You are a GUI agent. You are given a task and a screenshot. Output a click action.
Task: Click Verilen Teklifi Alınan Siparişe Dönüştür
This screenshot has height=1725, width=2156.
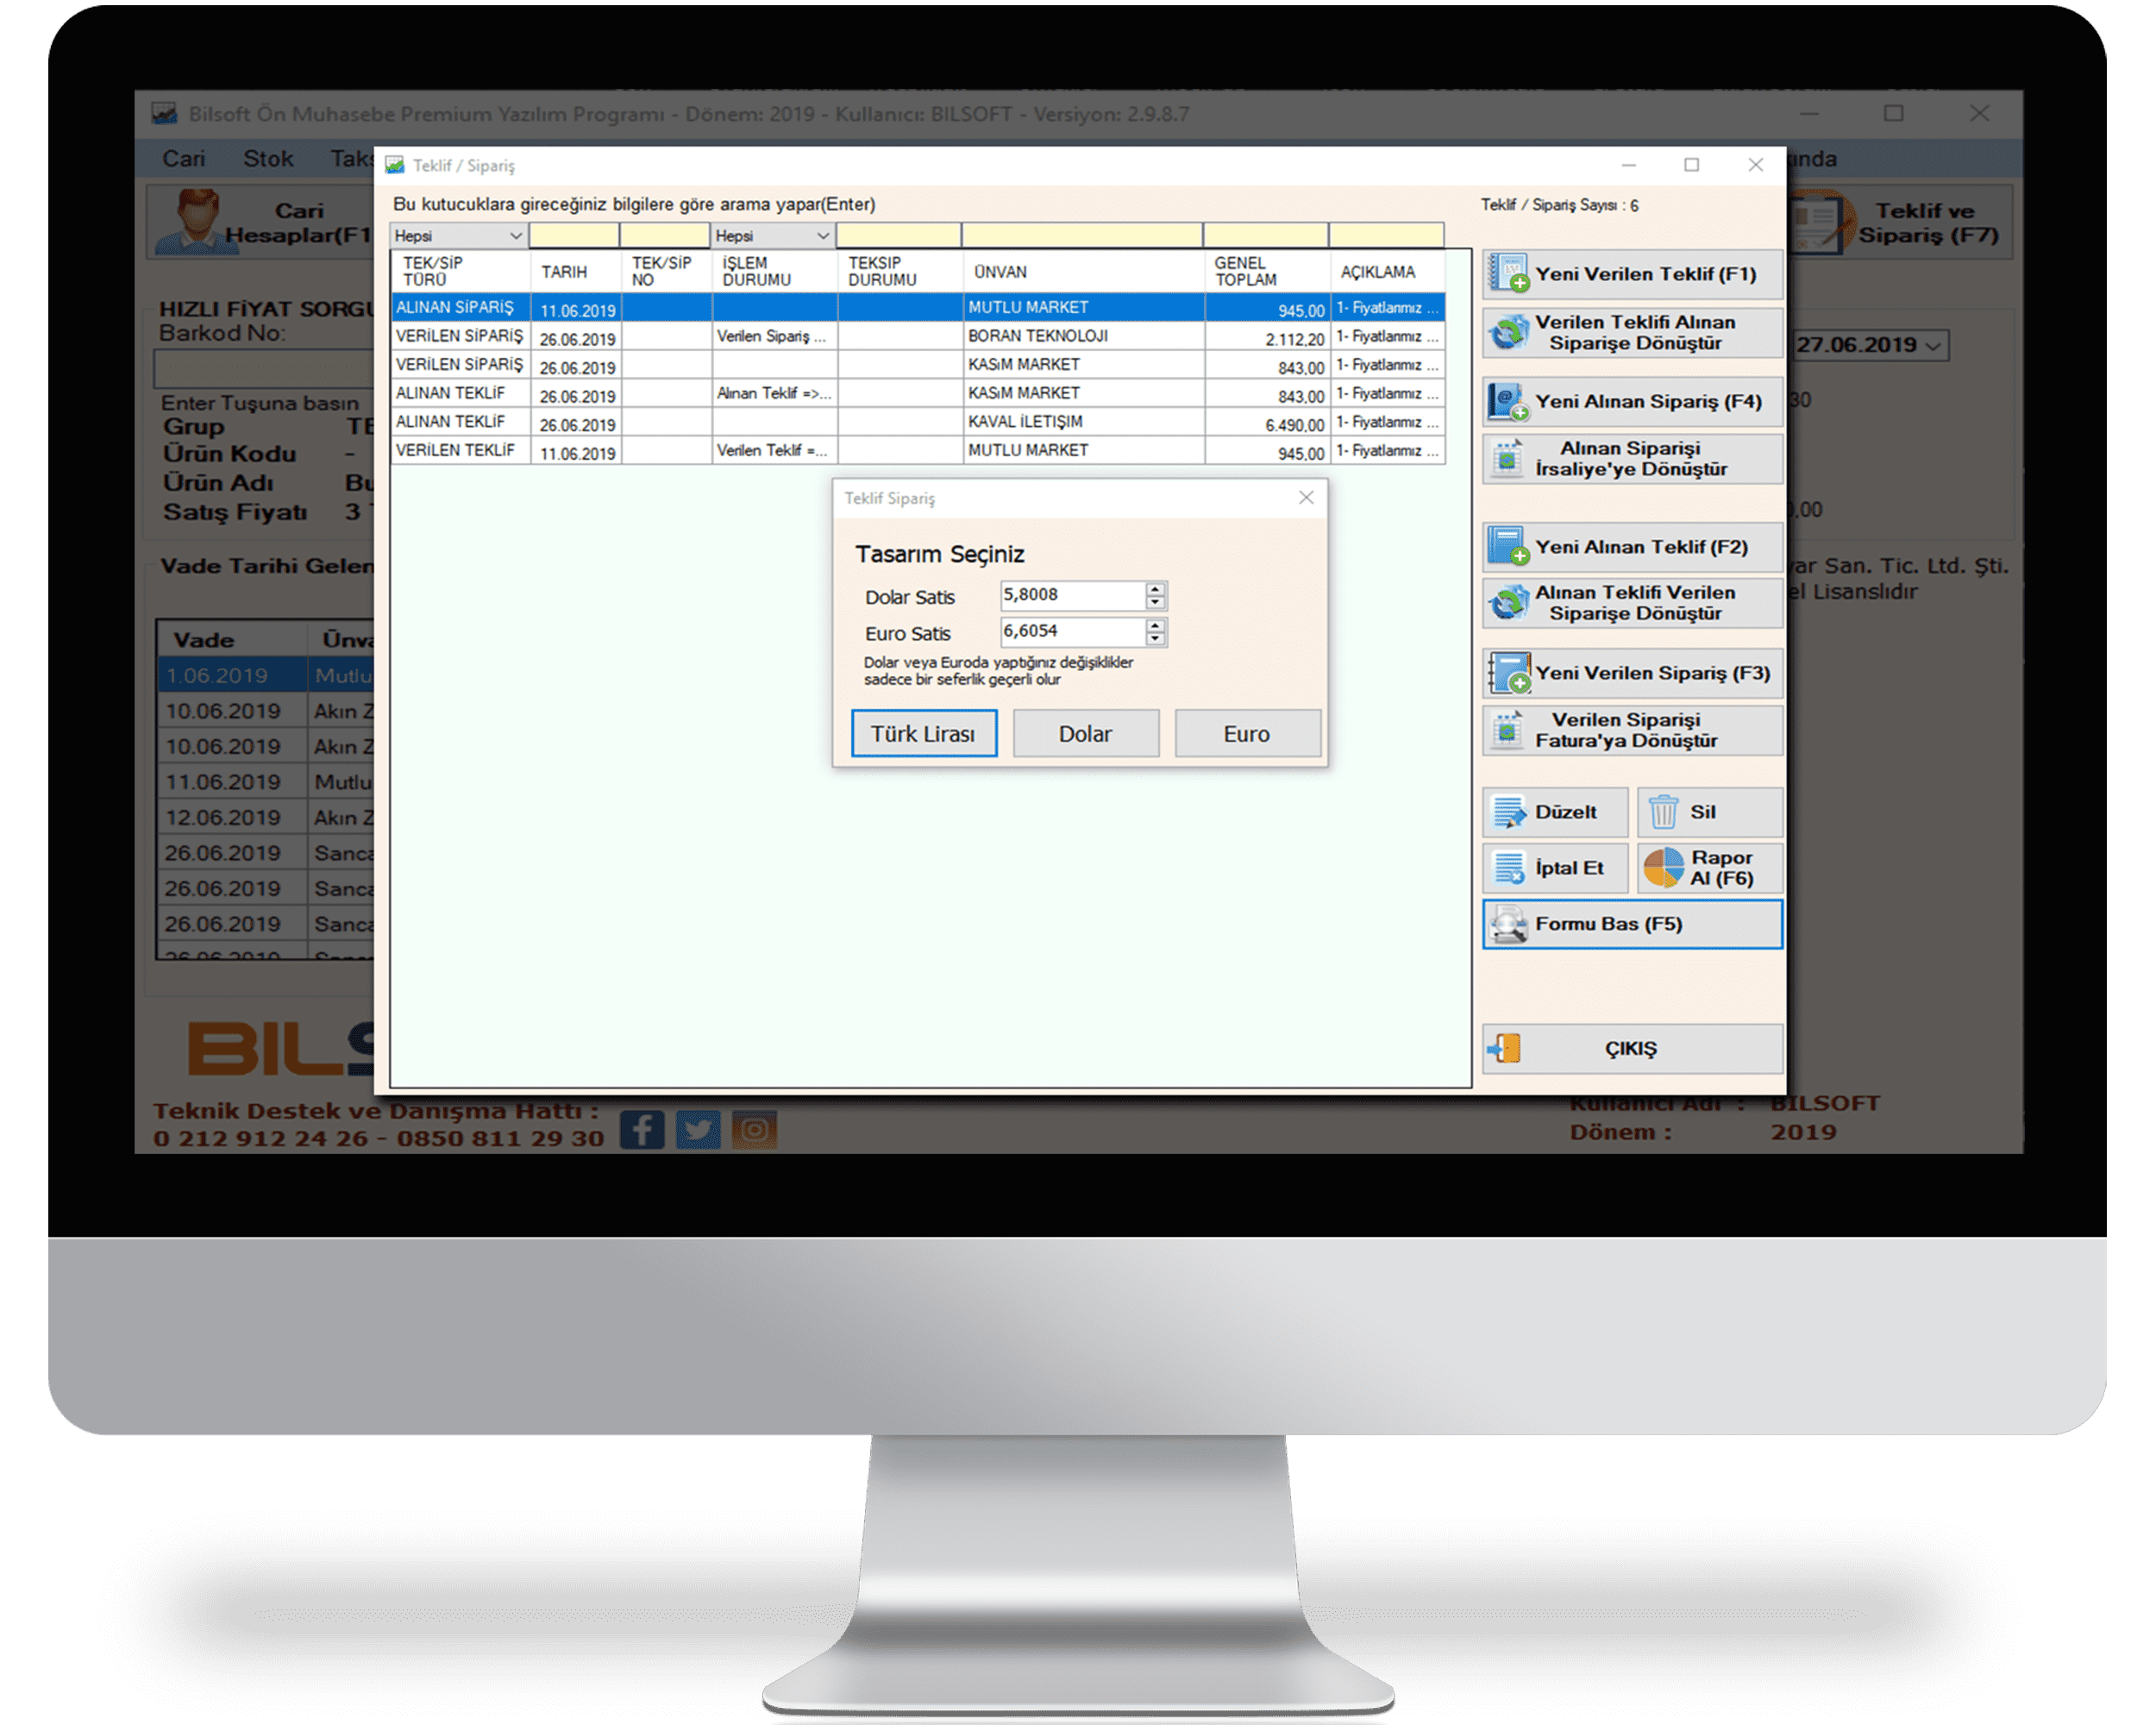click(x=1631, y=332)
